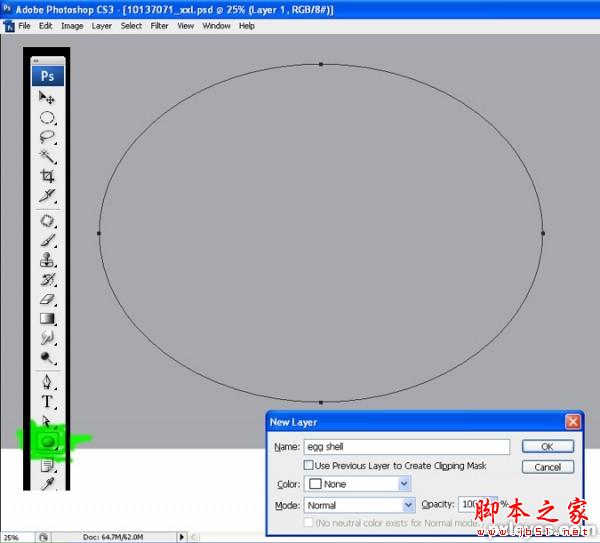Click the layer Name field 'egg shell'

(407, 447)
